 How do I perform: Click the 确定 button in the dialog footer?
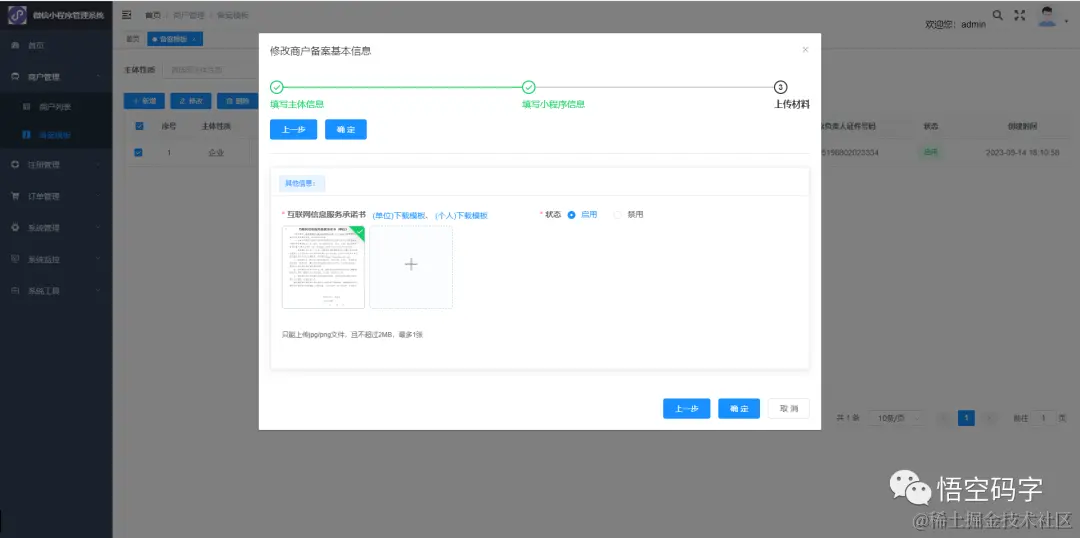738,408
